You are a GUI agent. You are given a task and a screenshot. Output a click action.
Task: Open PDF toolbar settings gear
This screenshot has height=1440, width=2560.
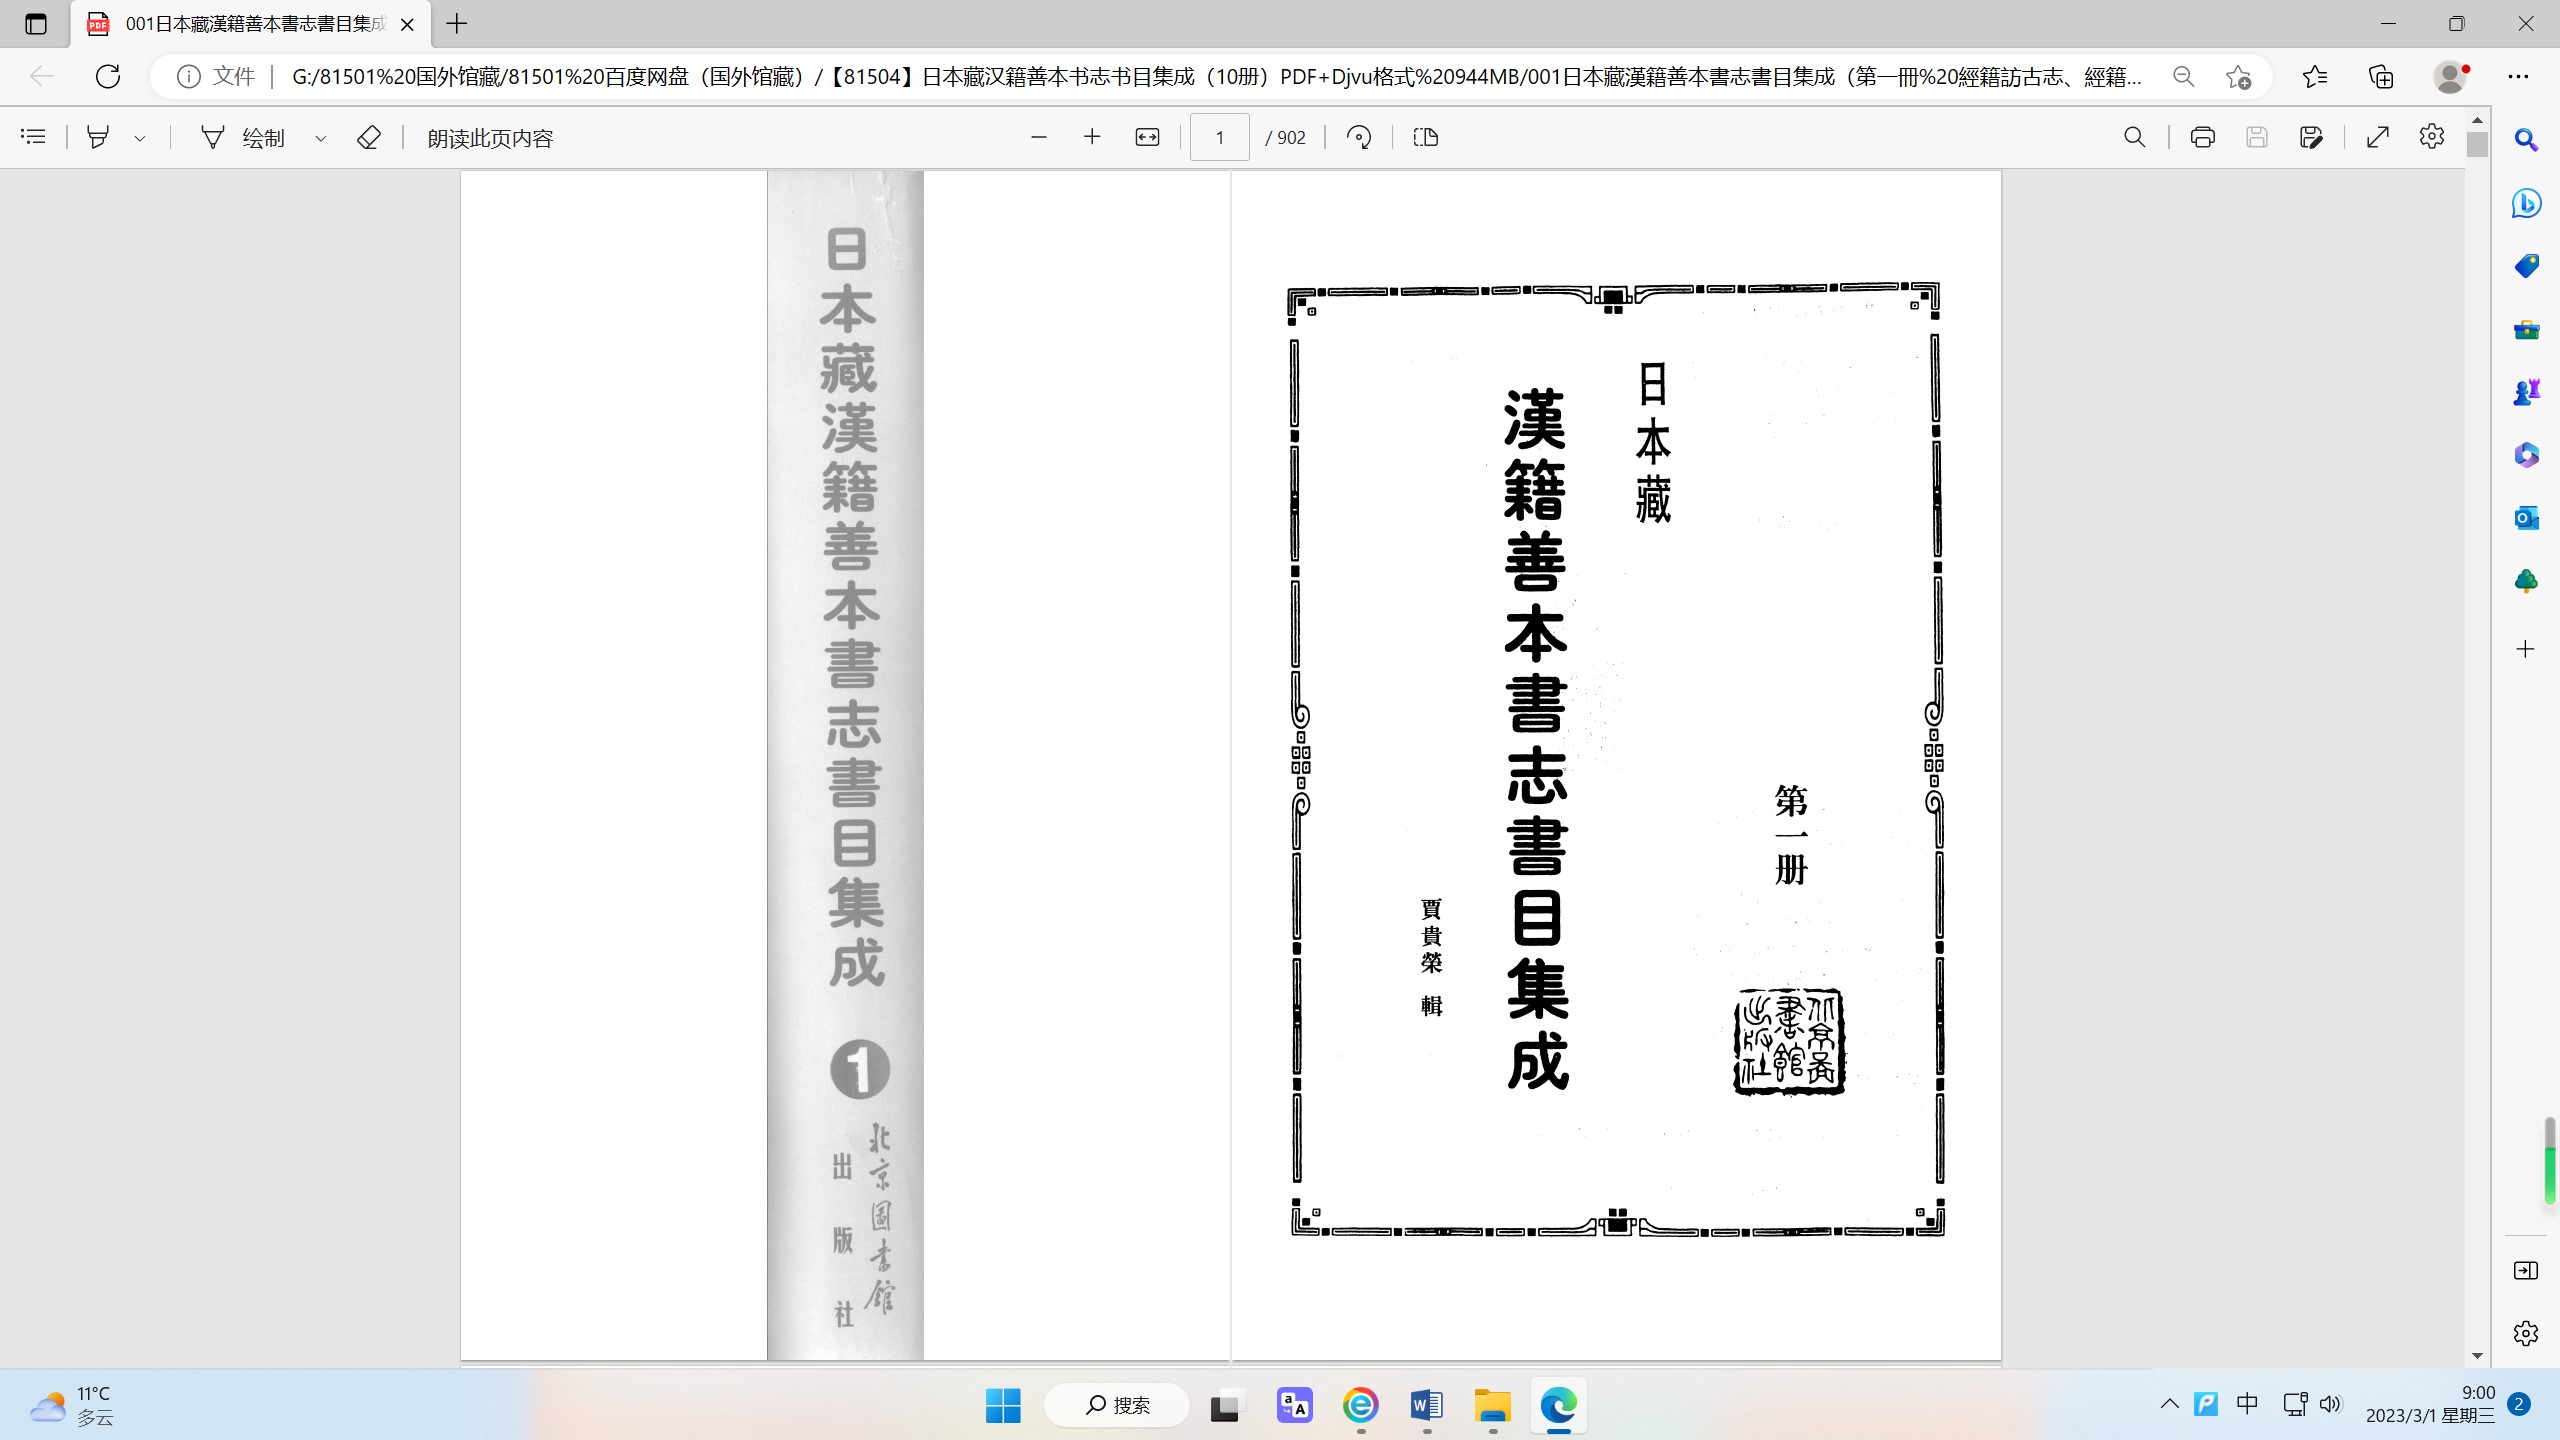click(2432, 137)
